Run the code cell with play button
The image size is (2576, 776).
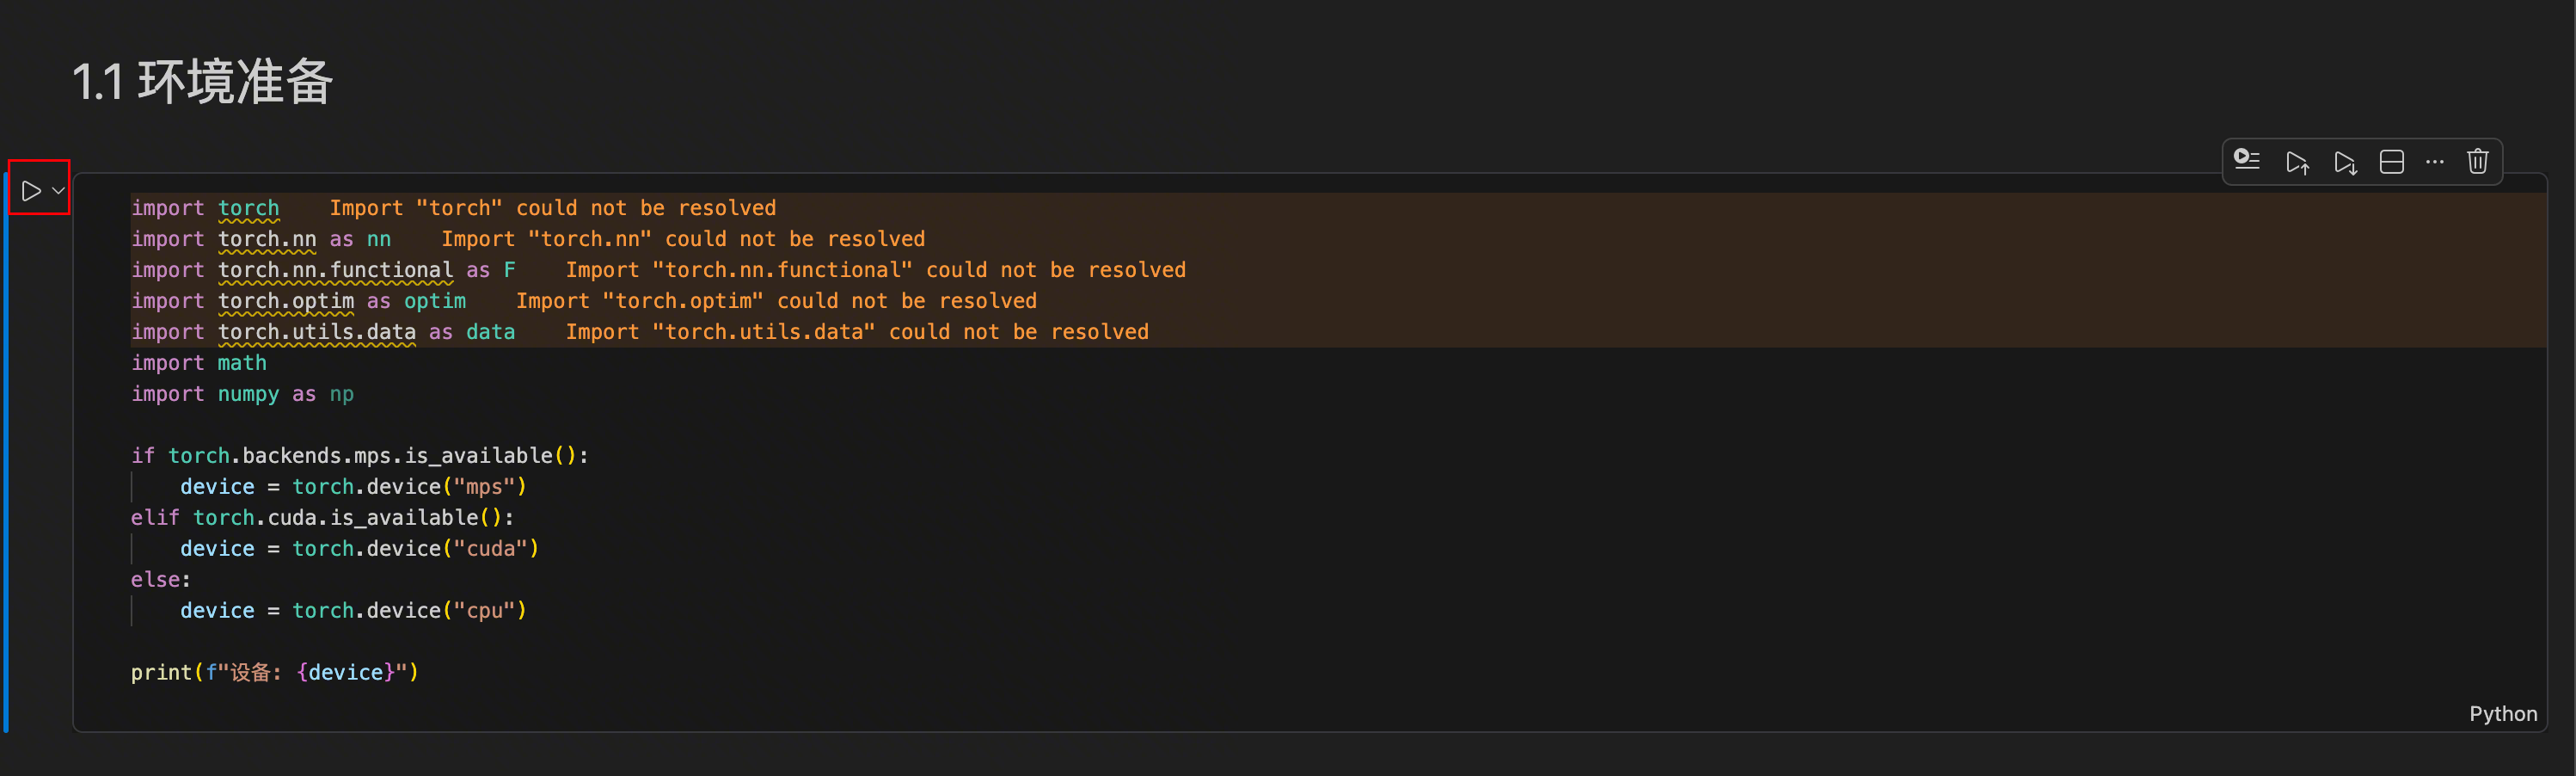tap(31, 190)
